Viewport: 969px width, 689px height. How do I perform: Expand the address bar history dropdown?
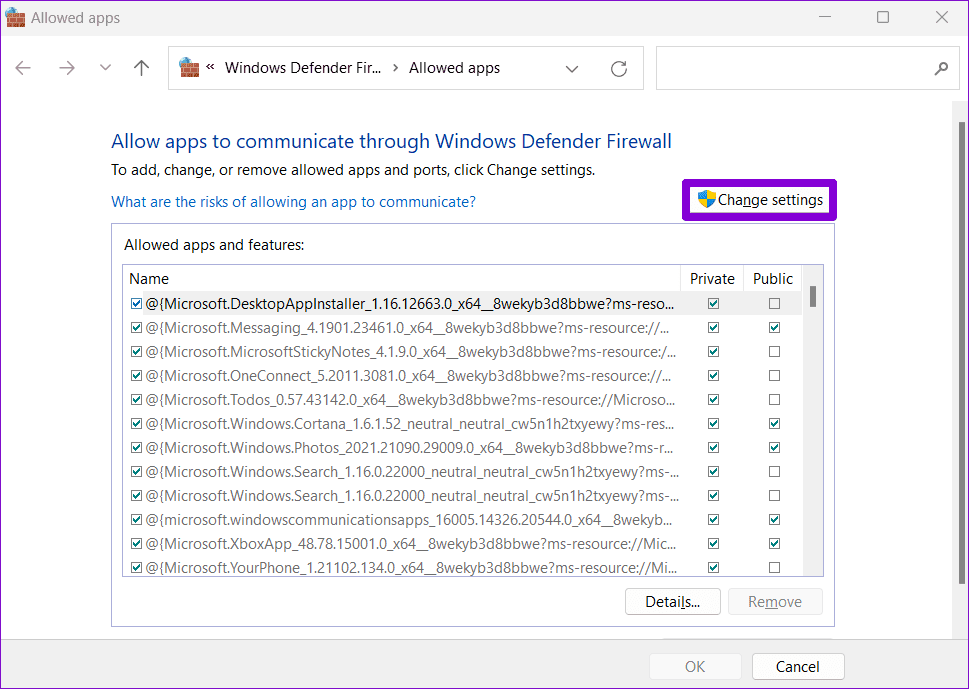tap(572, 69)
